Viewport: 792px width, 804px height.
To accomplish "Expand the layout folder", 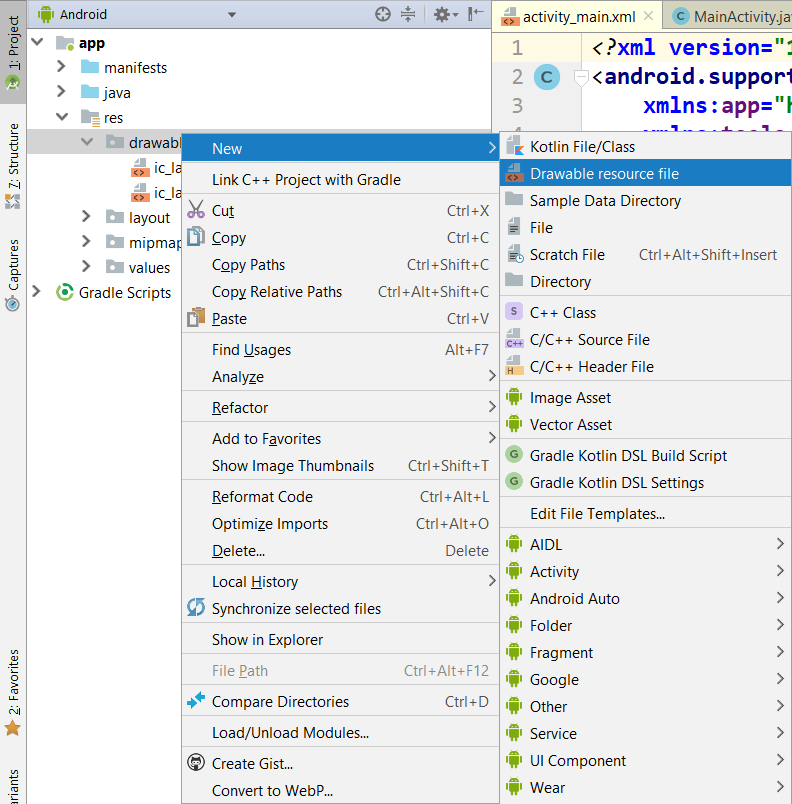I will point(86,216).
